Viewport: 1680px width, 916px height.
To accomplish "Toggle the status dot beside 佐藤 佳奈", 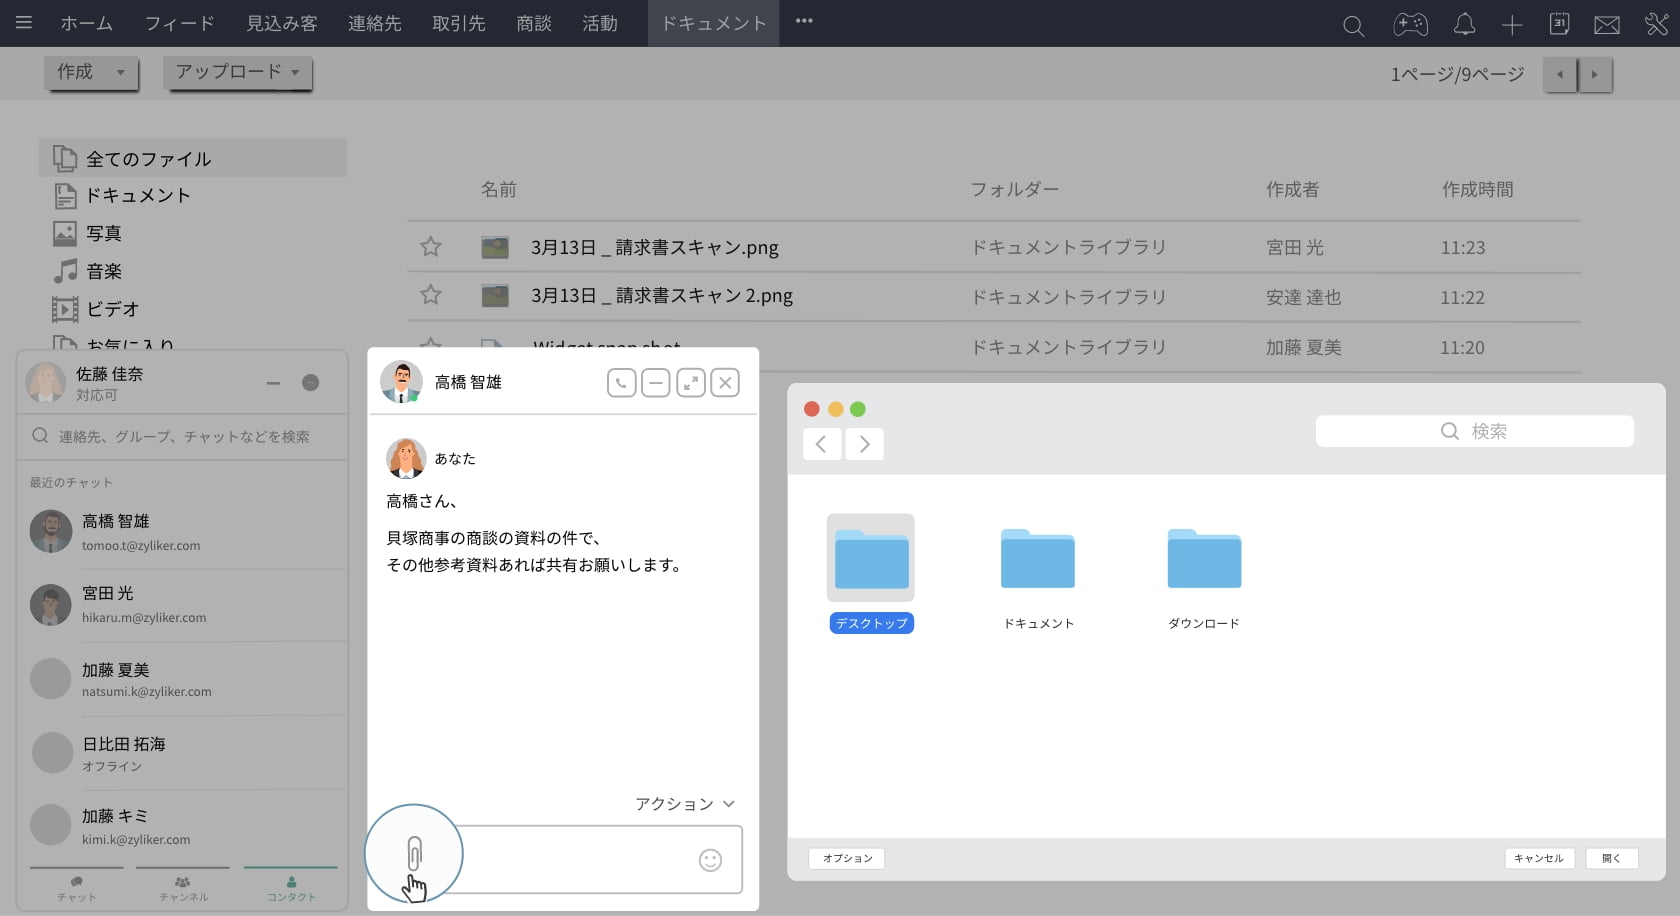I will click(x=311, y=383).
